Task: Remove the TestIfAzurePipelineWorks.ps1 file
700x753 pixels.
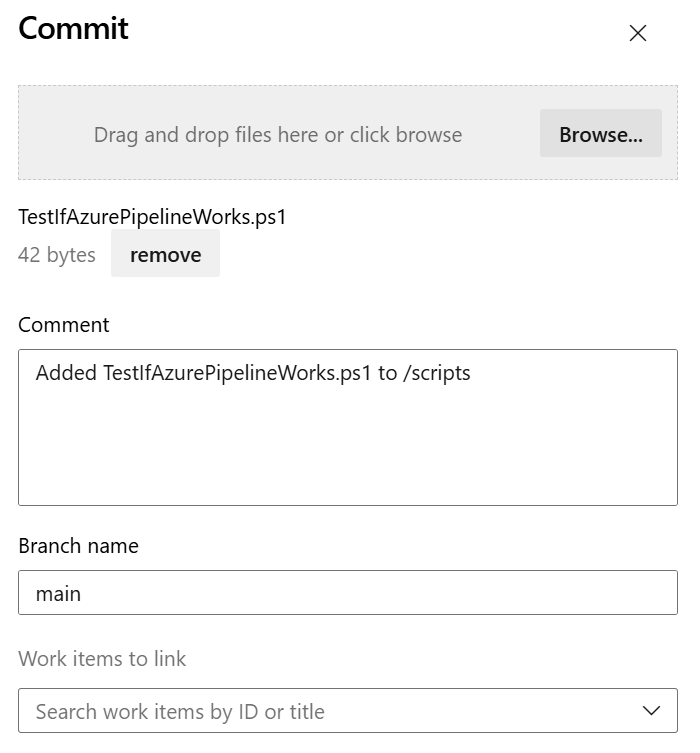Action: click(165, 255)
